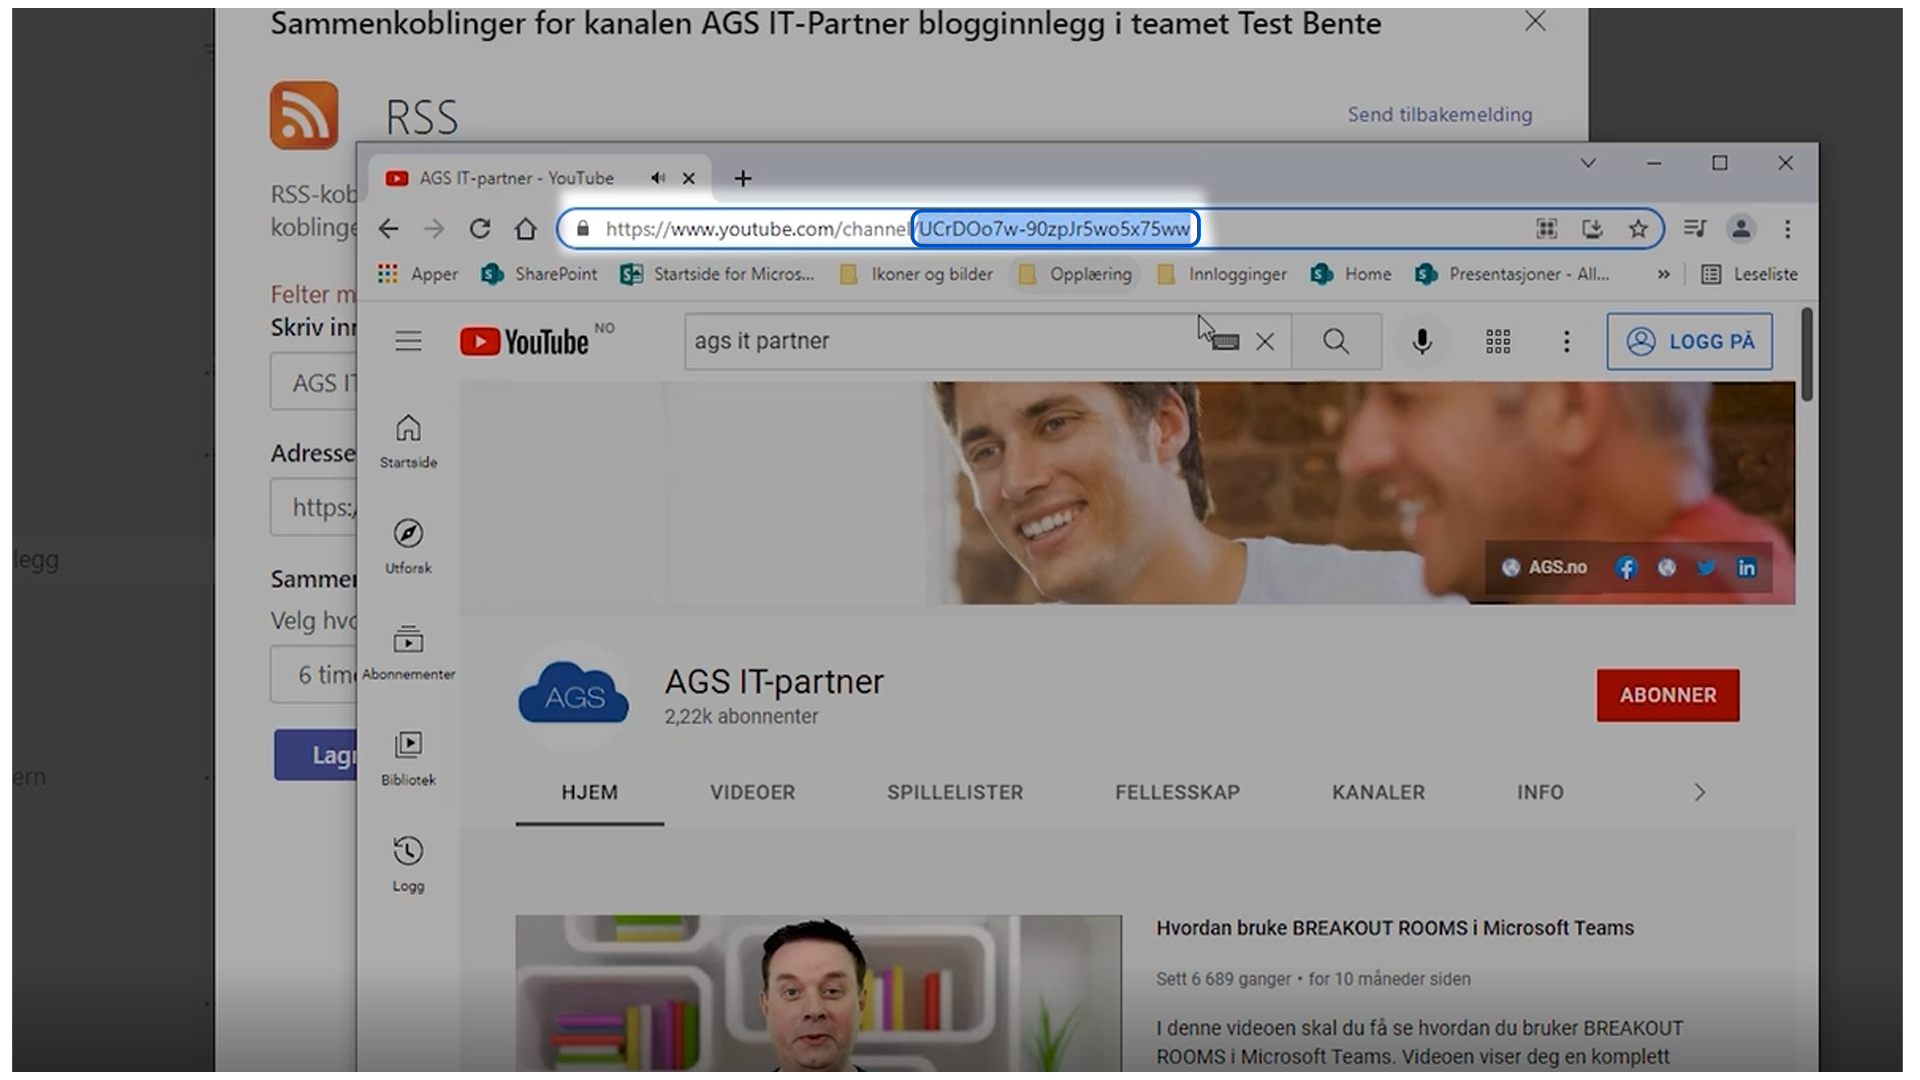This screenshot has height=1080, width=1920.
Task: Clear the YouTube search text
Action: point(1265,342)
